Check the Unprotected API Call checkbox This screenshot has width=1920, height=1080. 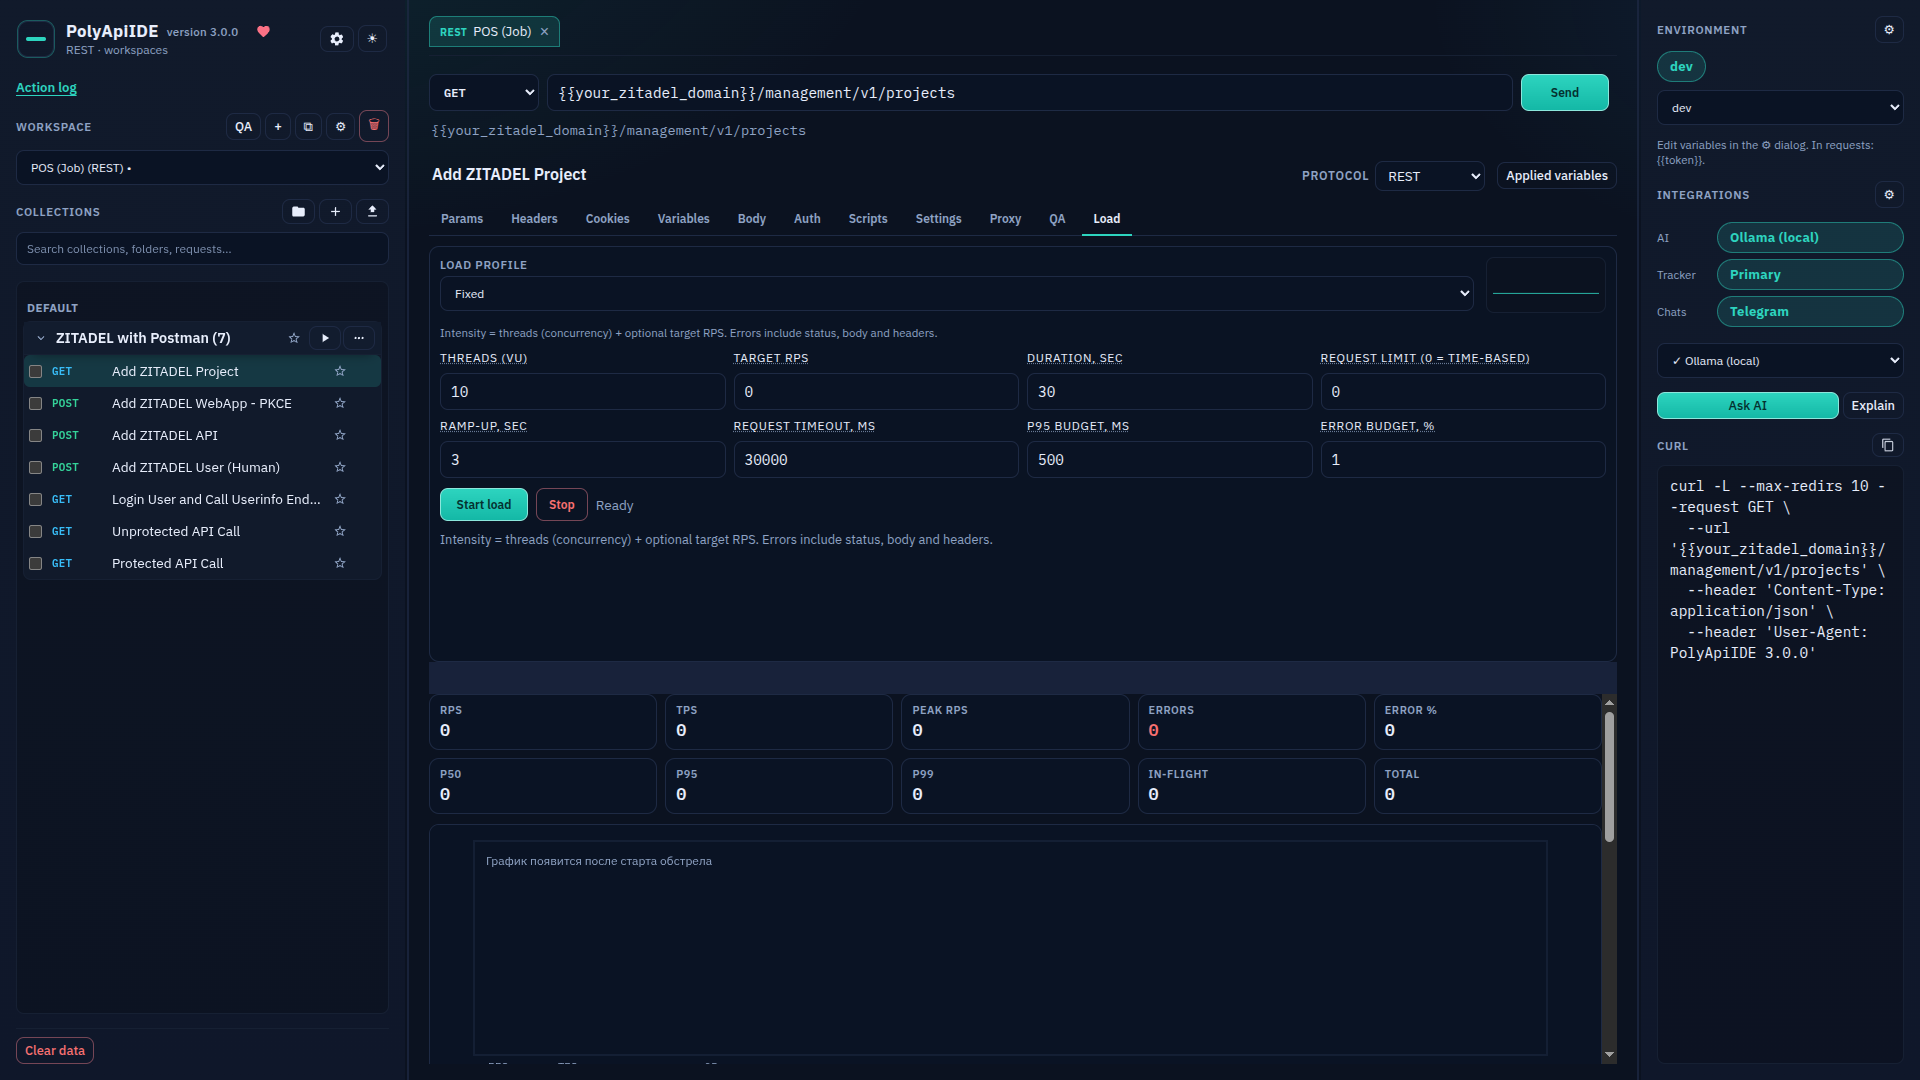point(36,531)
